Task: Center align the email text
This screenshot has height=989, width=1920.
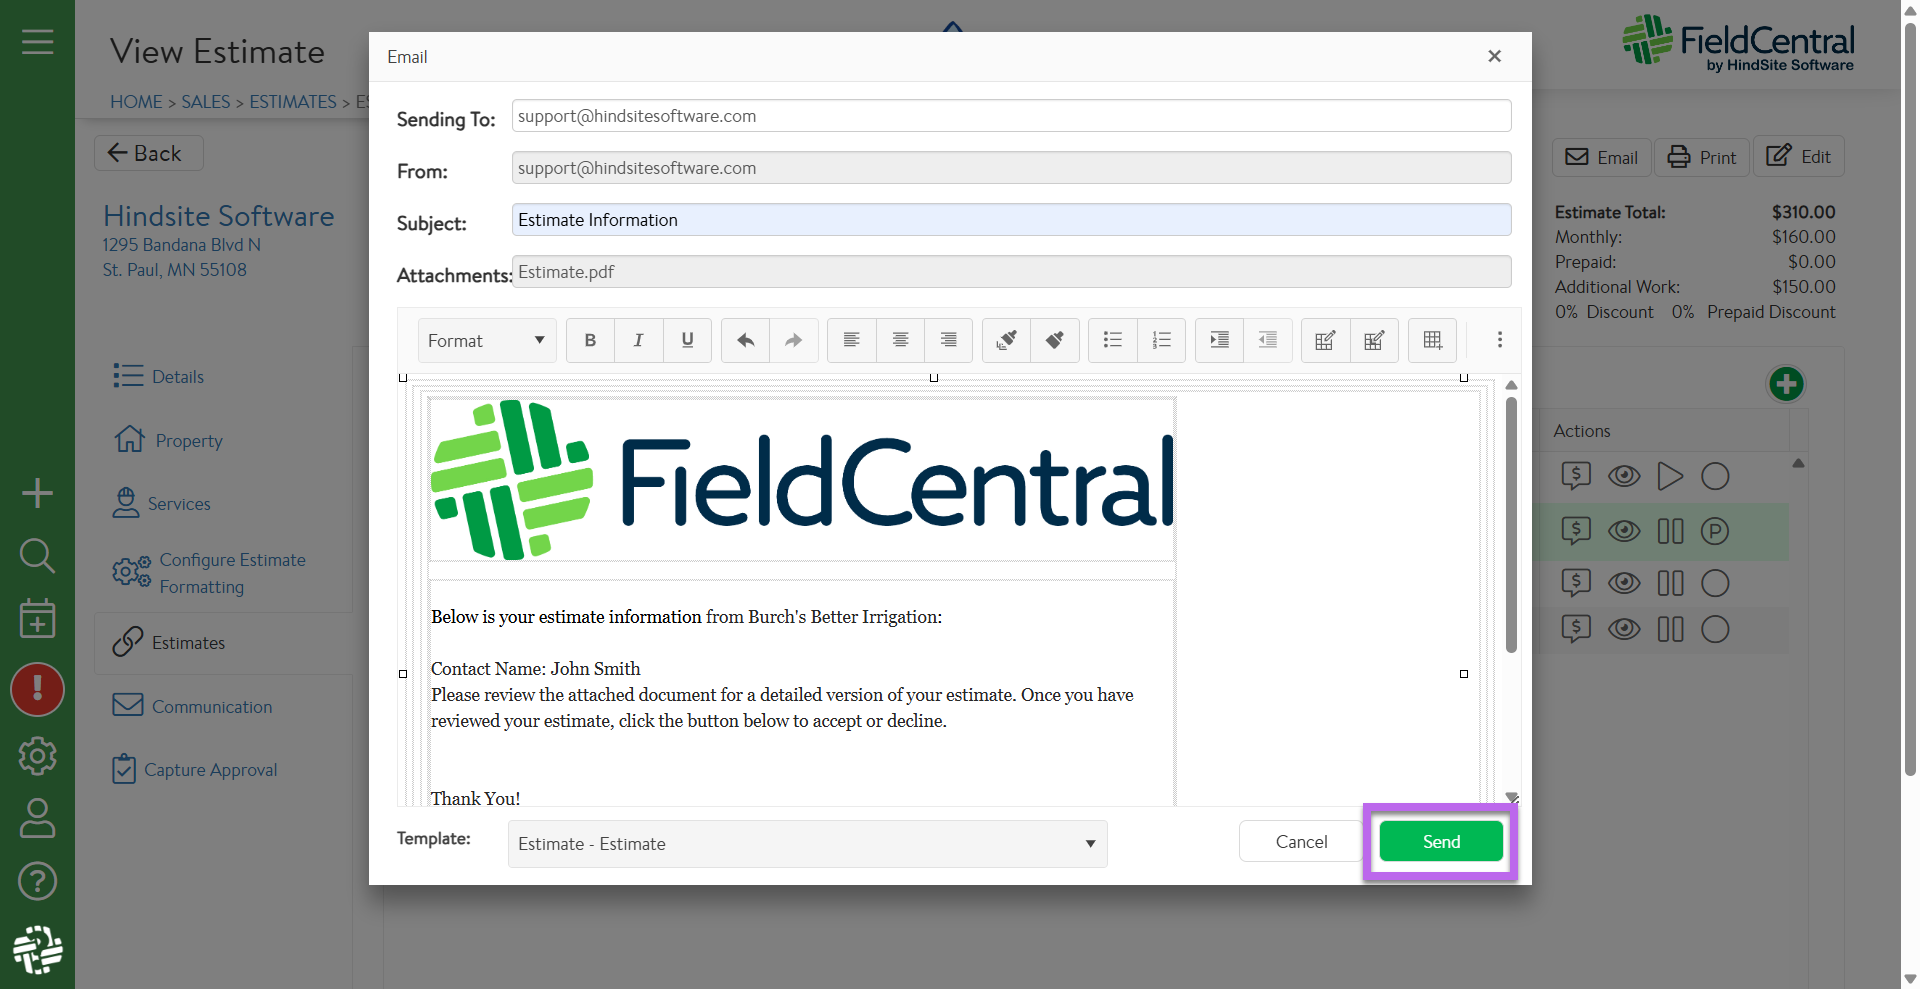Action: (x=900, y=341)
